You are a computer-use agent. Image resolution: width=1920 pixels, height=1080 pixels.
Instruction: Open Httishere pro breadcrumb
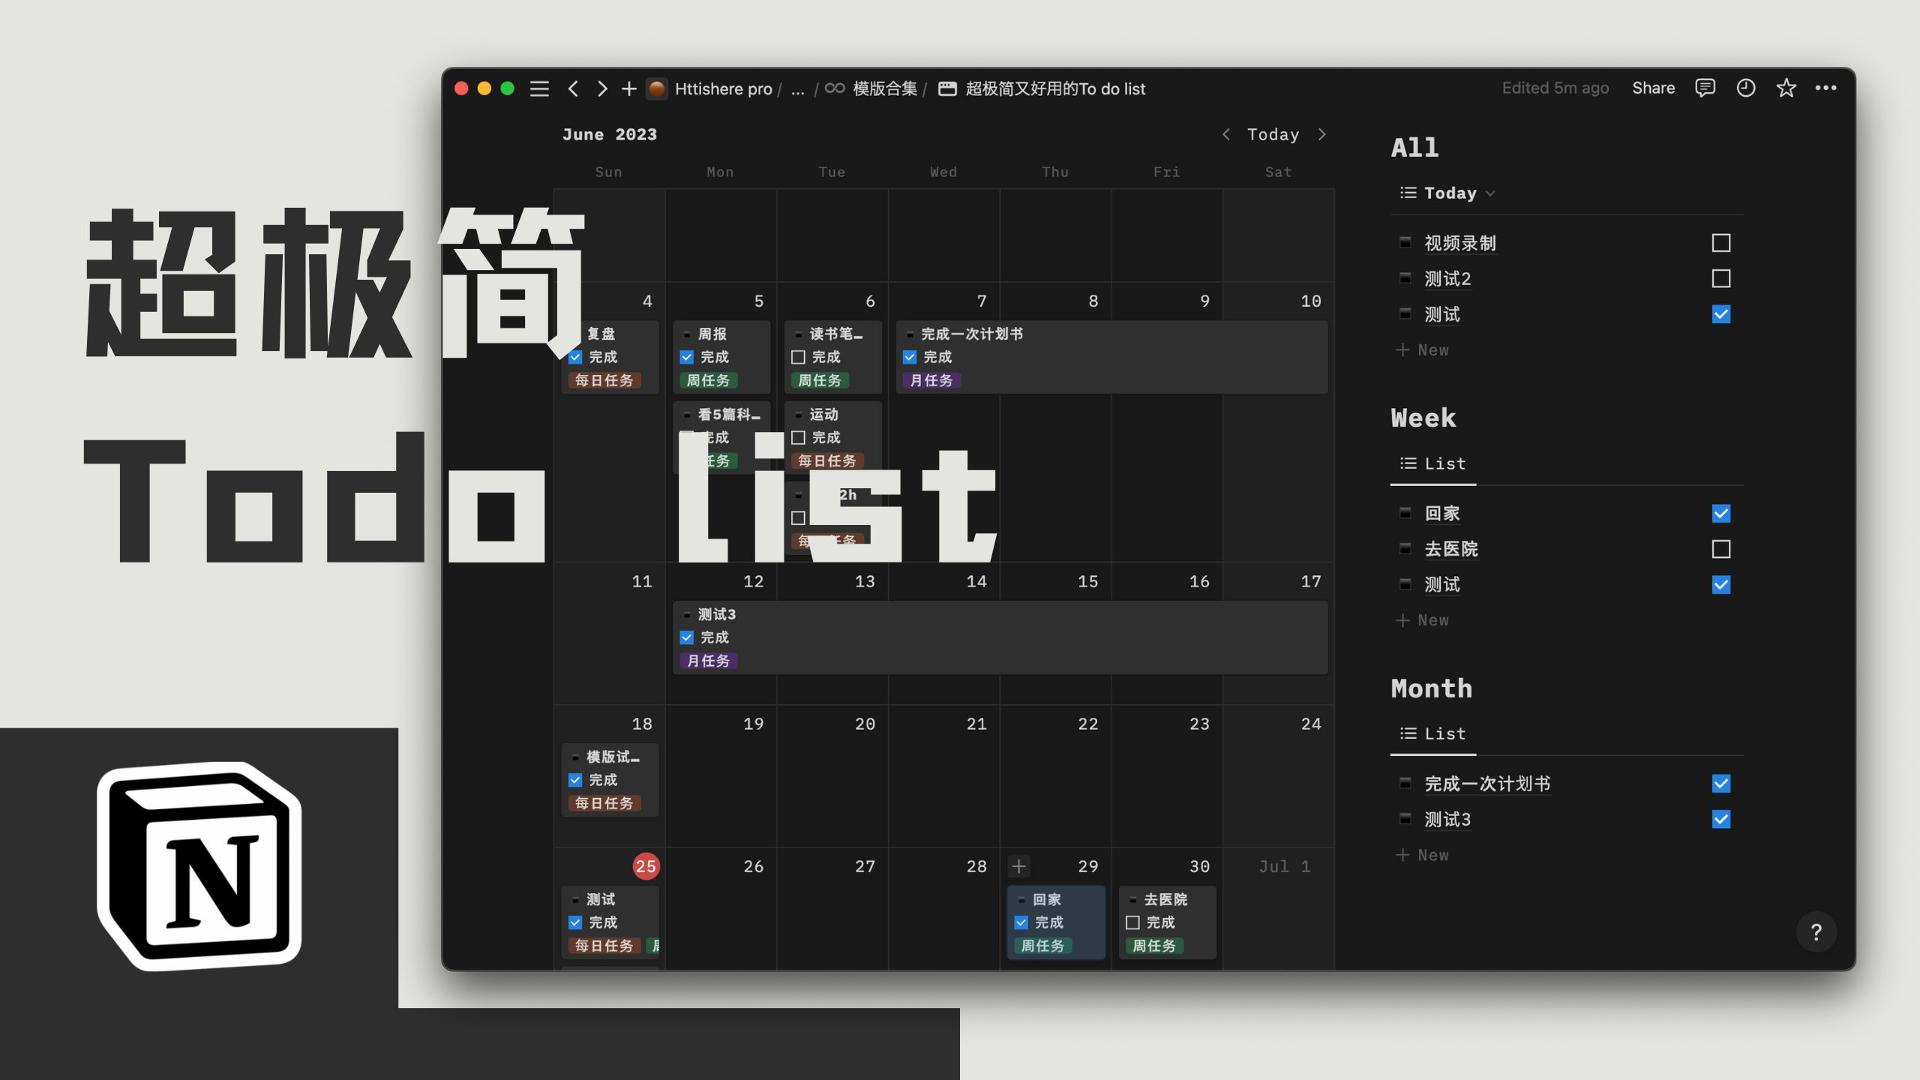click(723, 89)
